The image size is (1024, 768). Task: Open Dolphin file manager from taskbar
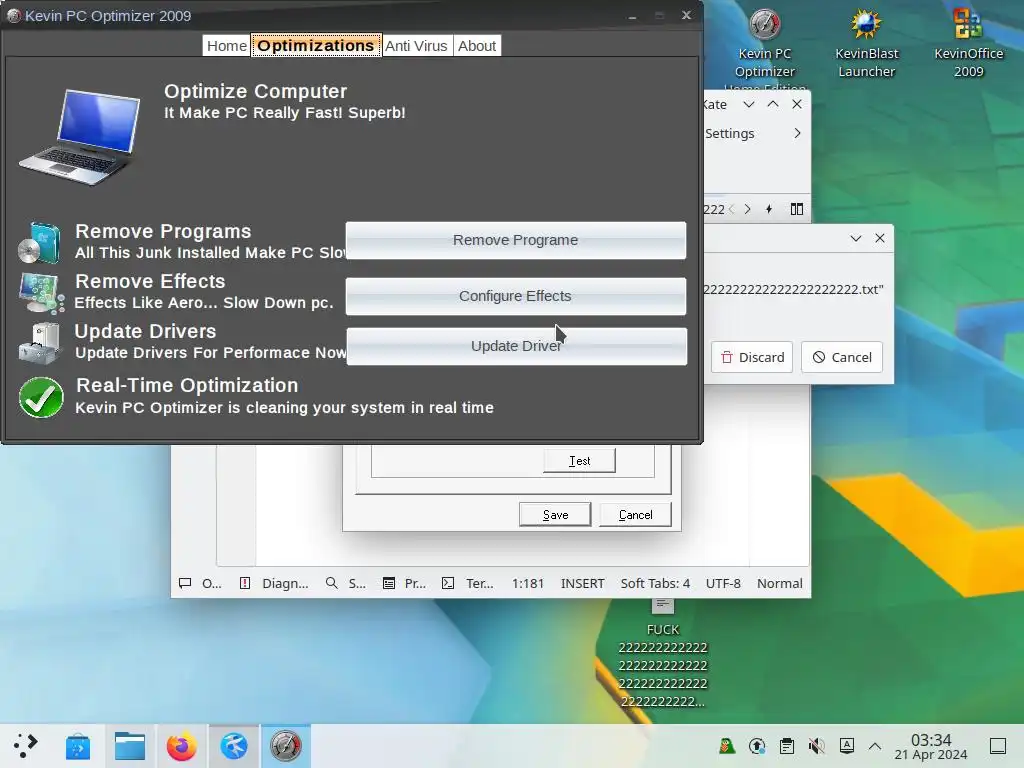pos(130,746)
